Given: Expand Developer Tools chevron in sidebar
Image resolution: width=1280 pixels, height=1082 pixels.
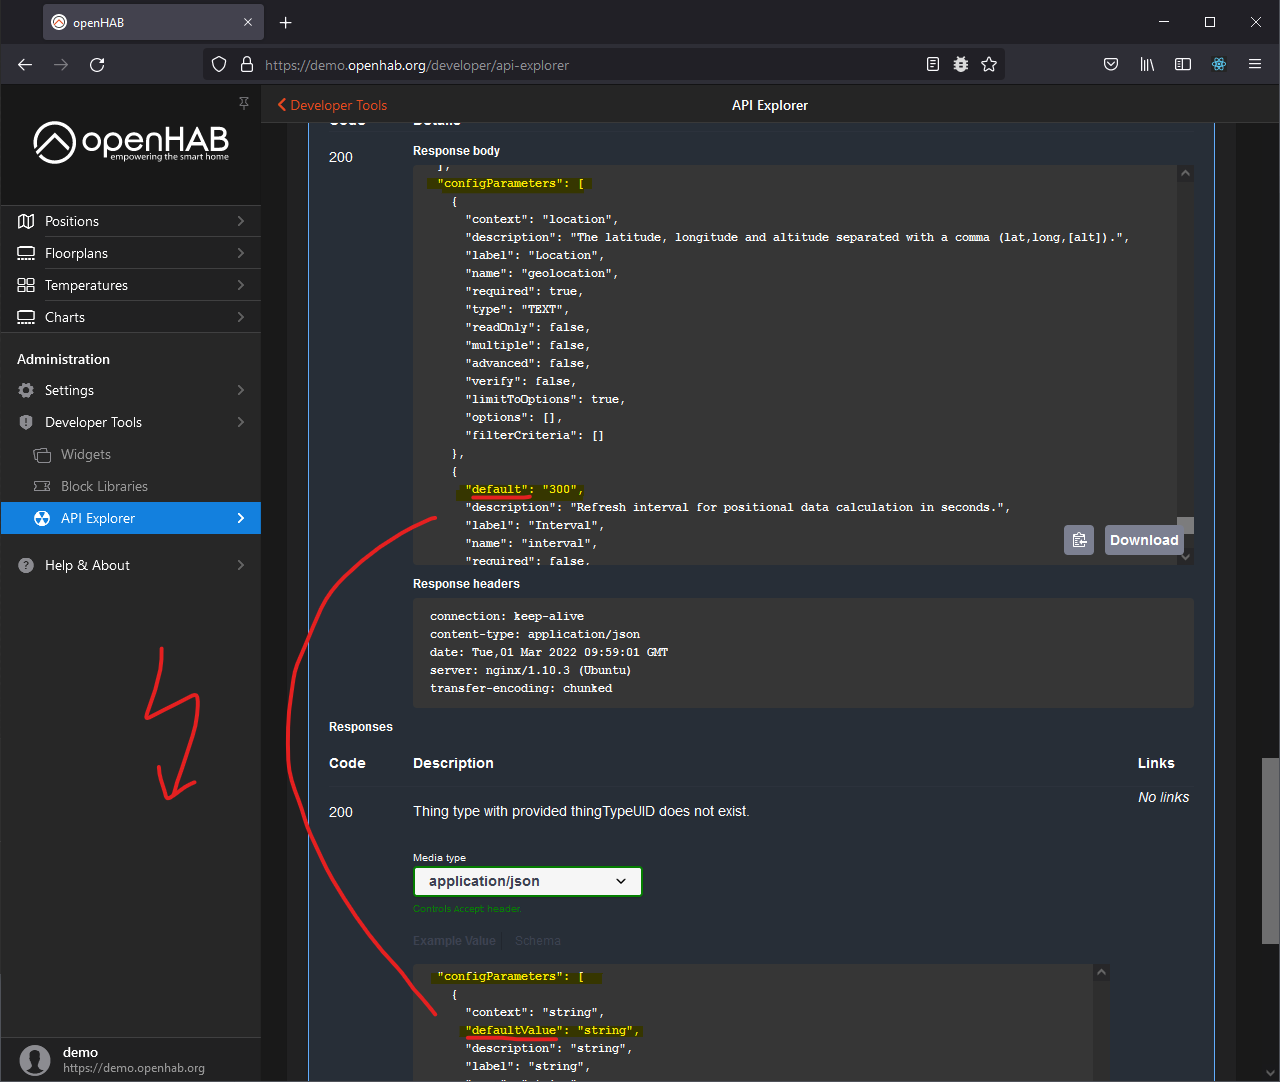Looking at the screenshot, I should click(241, 422).
